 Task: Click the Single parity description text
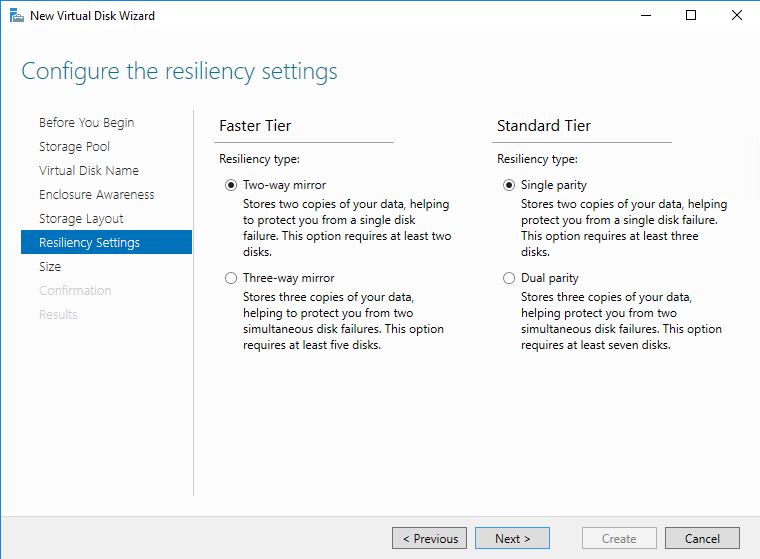coord(624,228)
